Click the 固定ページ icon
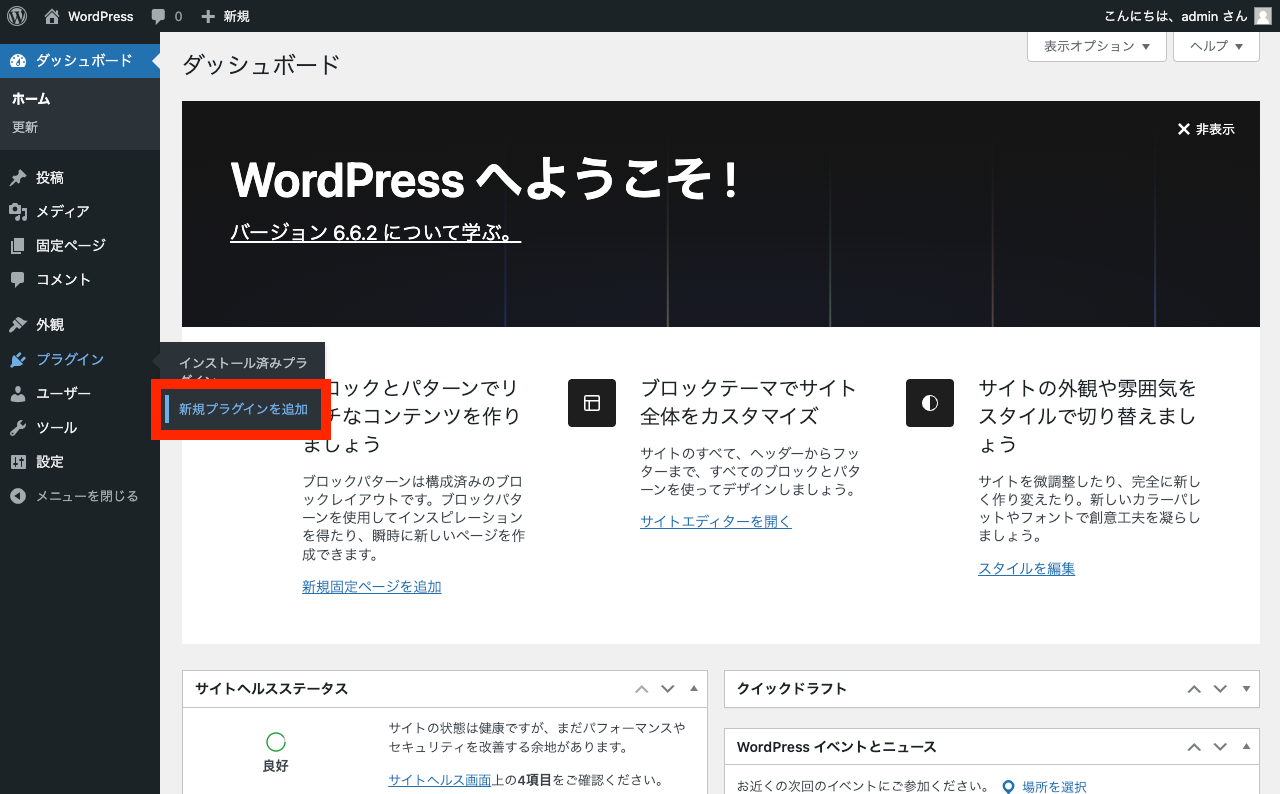Image resolution: width=1280 pixels, height=794 pixels. [18, 246]
